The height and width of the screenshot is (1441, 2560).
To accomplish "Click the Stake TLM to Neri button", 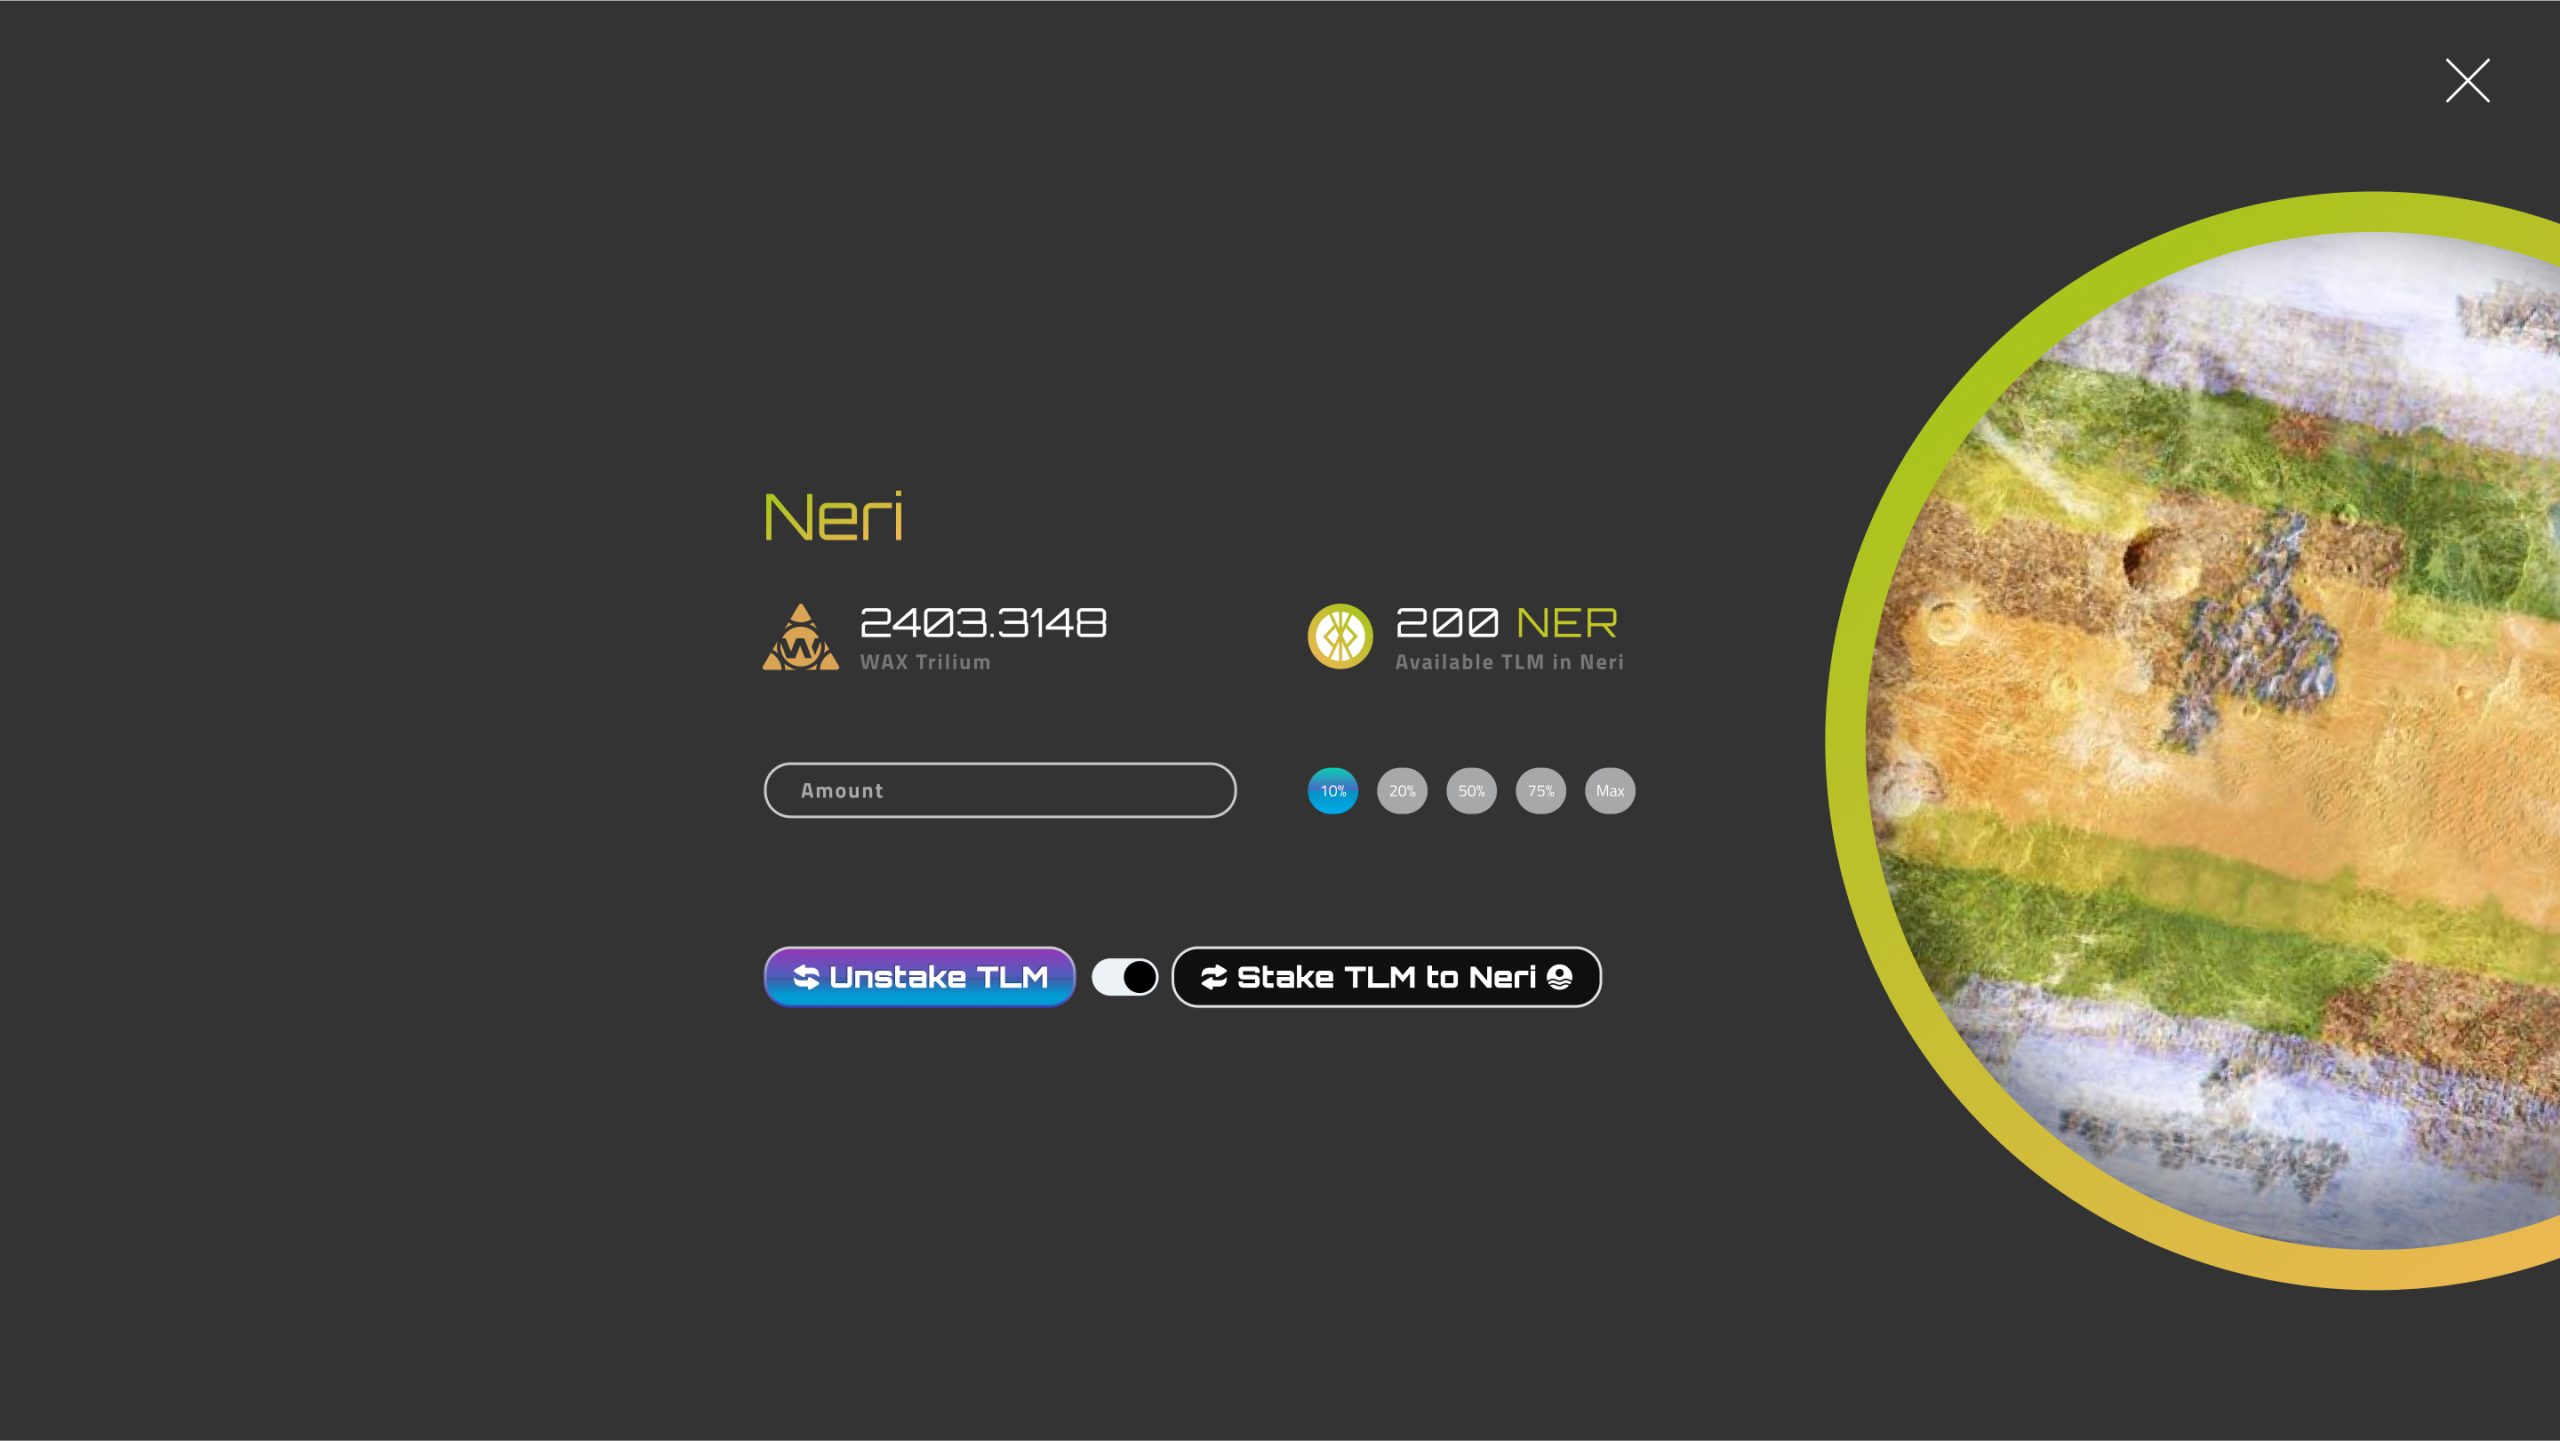I will [1387, 977].
